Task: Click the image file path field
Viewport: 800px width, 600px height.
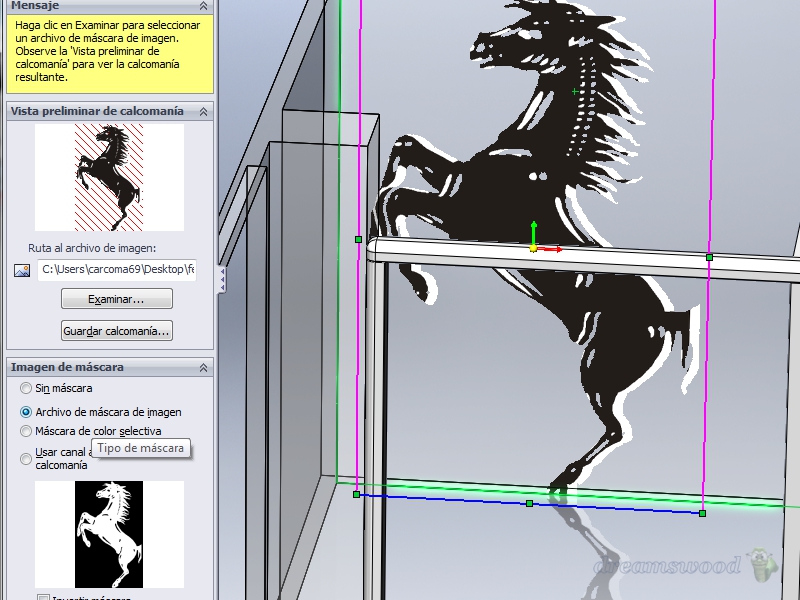Action: pyautogui.click(x=117, y=269)
